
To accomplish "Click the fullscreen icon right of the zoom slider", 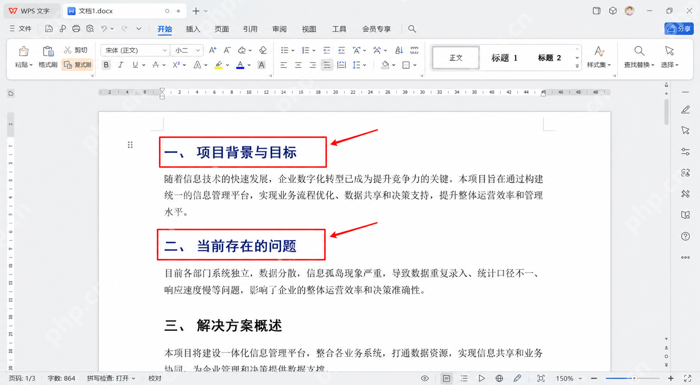I will (x=687, y=378).
